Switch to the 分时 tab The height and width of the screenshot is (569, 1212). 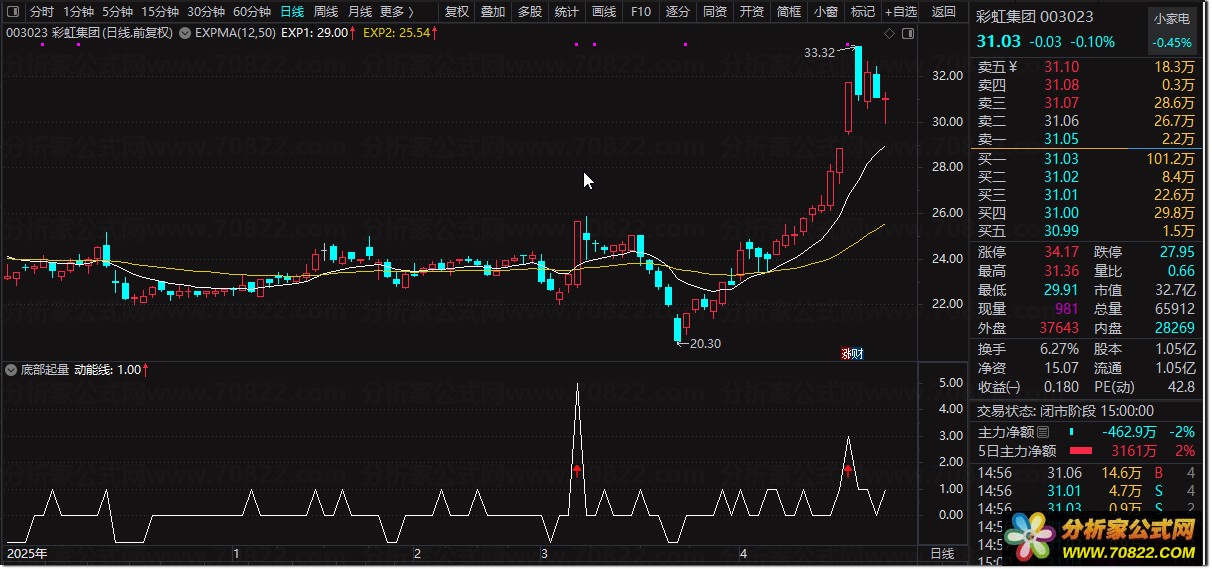coord(42,12)
